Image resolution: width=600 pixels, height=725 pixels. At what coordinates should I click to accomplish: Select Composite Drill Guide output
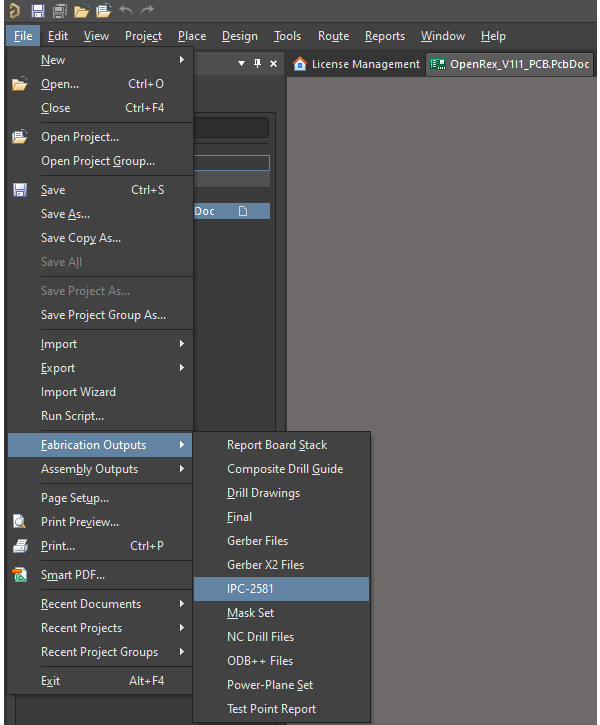click(x=282, y=469)
